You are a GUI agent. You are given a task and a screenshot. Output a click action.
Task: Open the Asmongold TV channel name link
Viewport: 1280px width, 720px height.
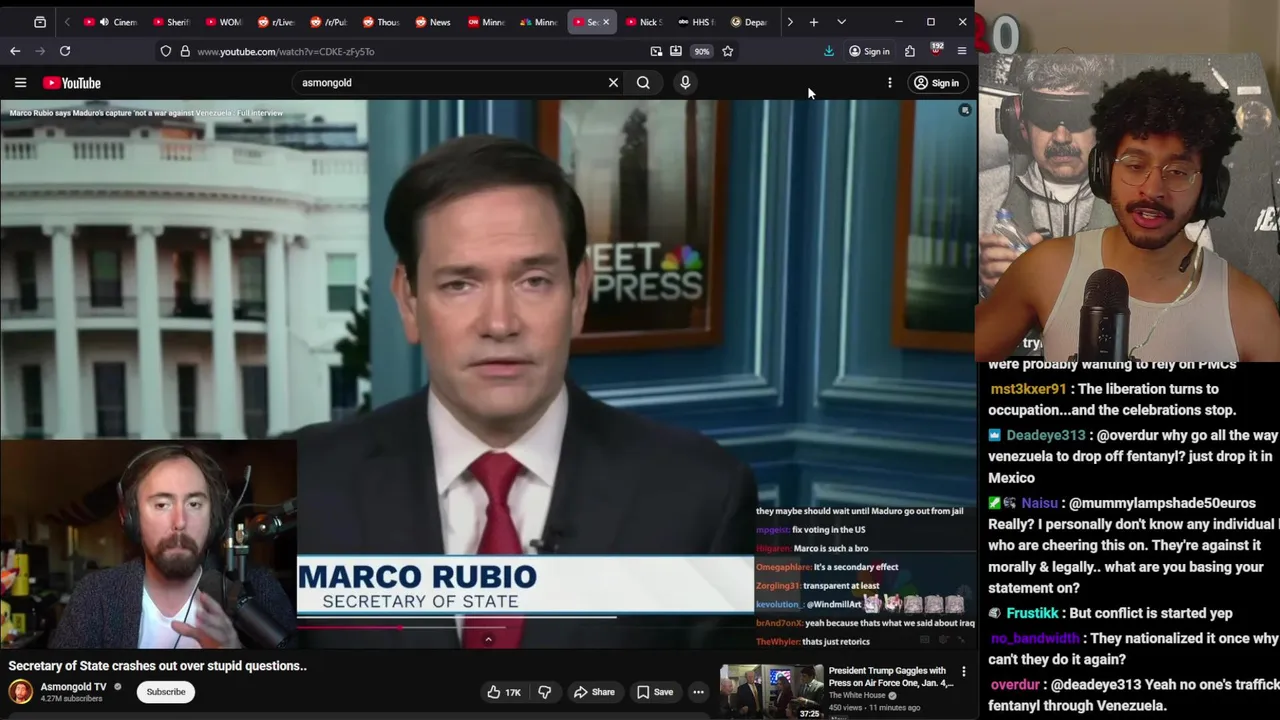[73, 687]
